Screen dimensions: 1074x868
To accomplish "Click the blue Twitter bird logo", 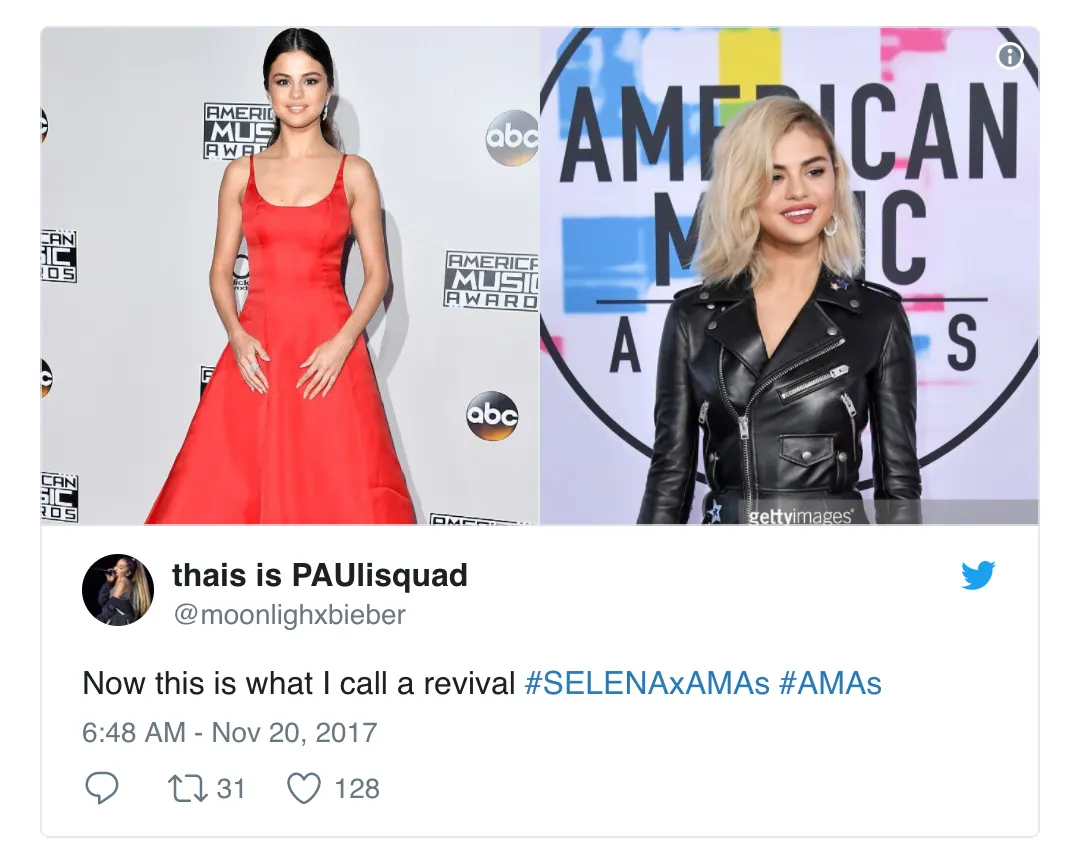I will pos(978,575).
